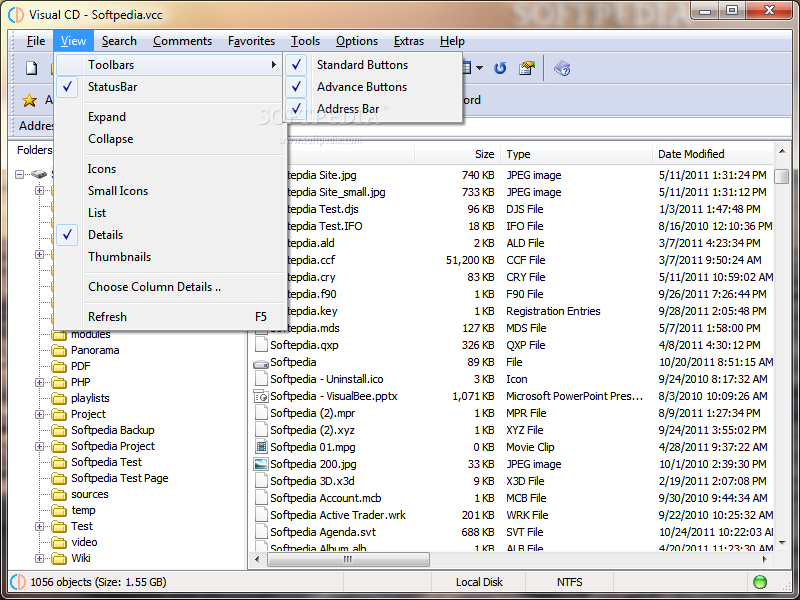Select the Softpedia Active Trader.wrk file name

[x=338, y=515]
